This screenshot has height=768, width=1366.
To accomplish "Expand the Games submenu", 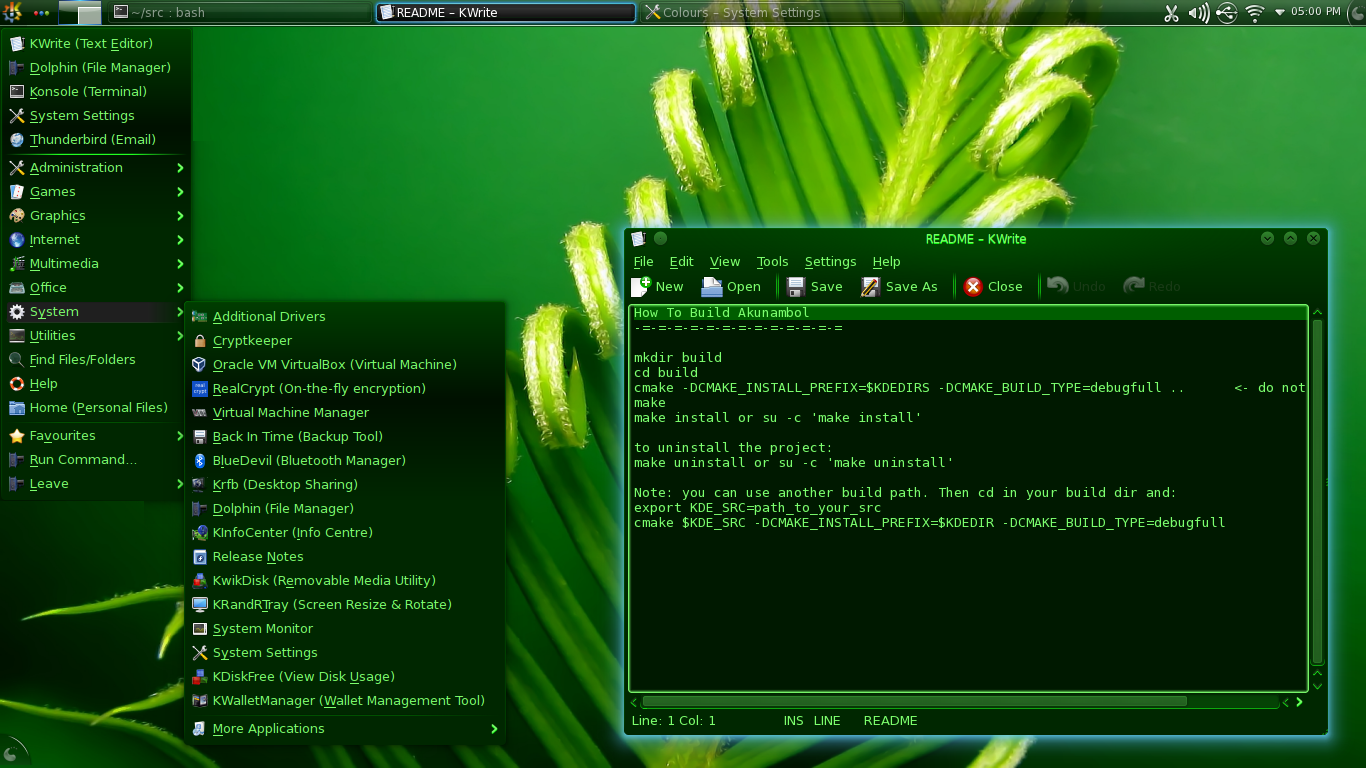I will [97, 191].
